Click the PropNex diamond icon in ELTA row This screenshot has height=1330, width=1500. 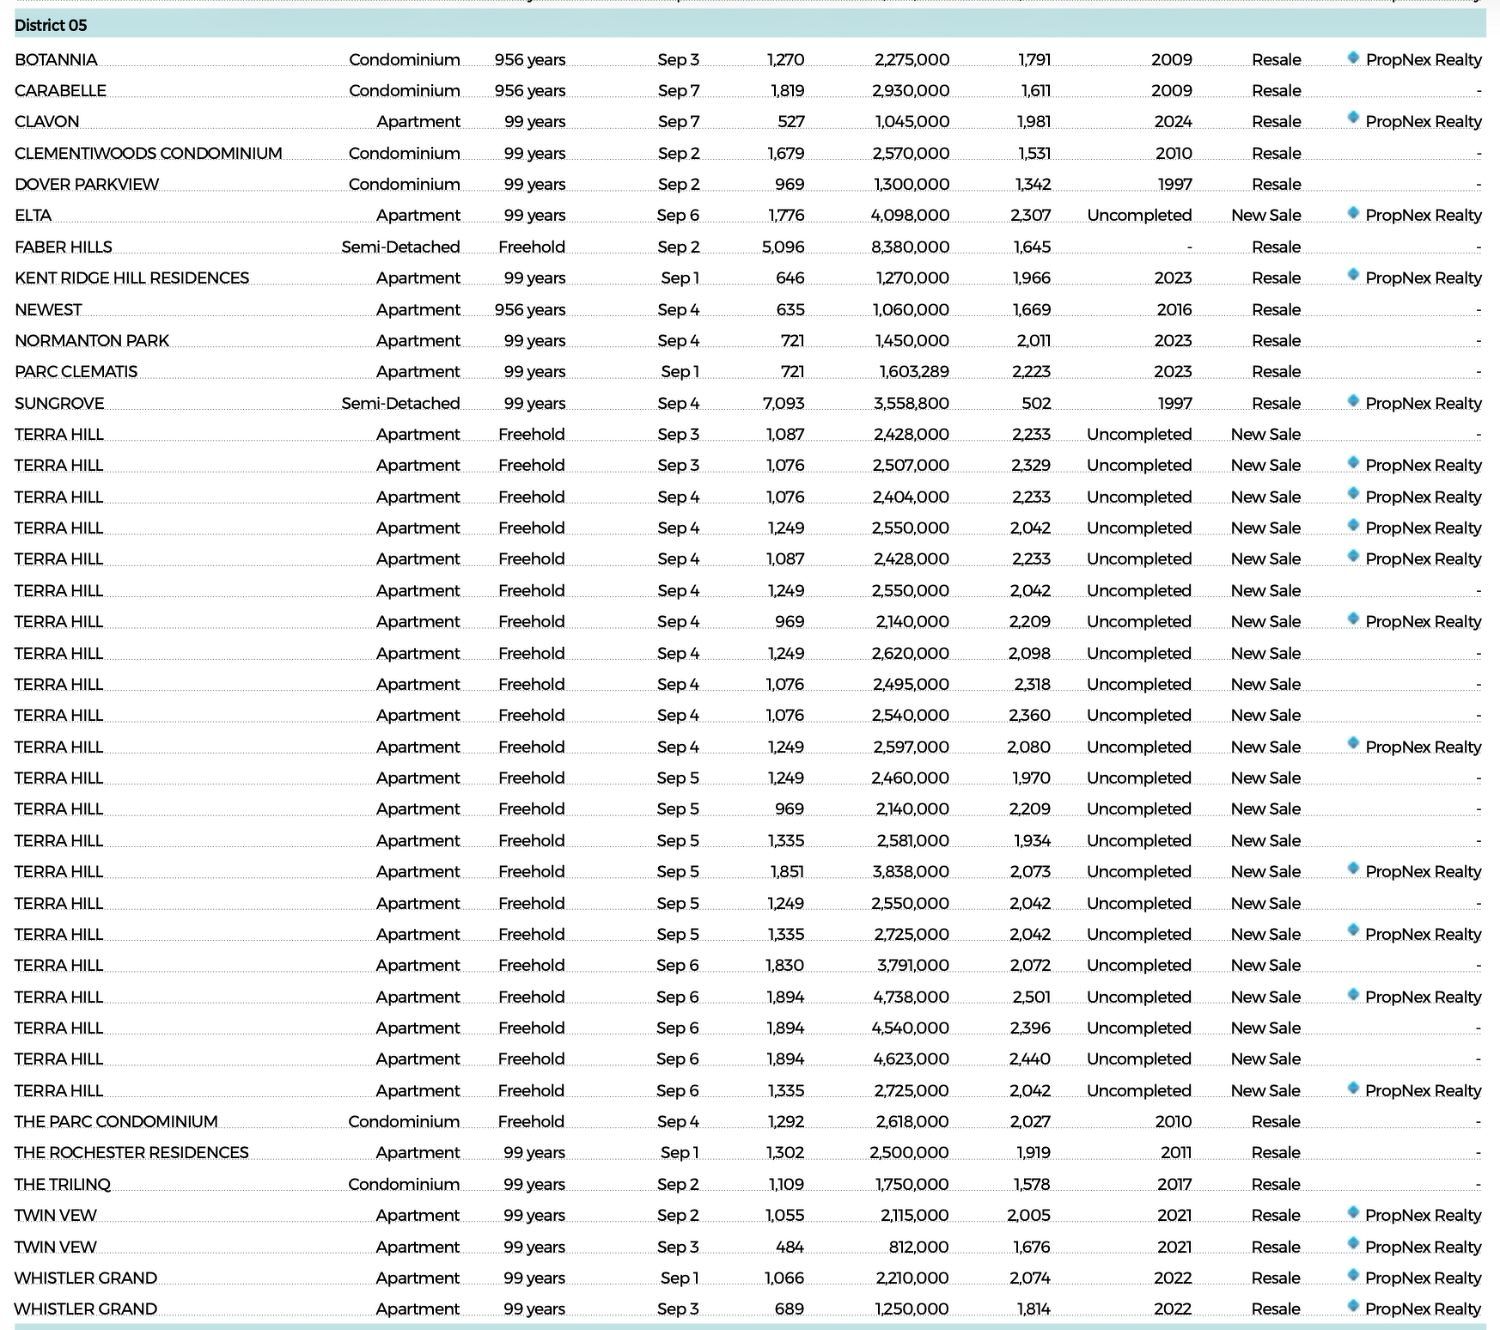[x=1353, y=213]
